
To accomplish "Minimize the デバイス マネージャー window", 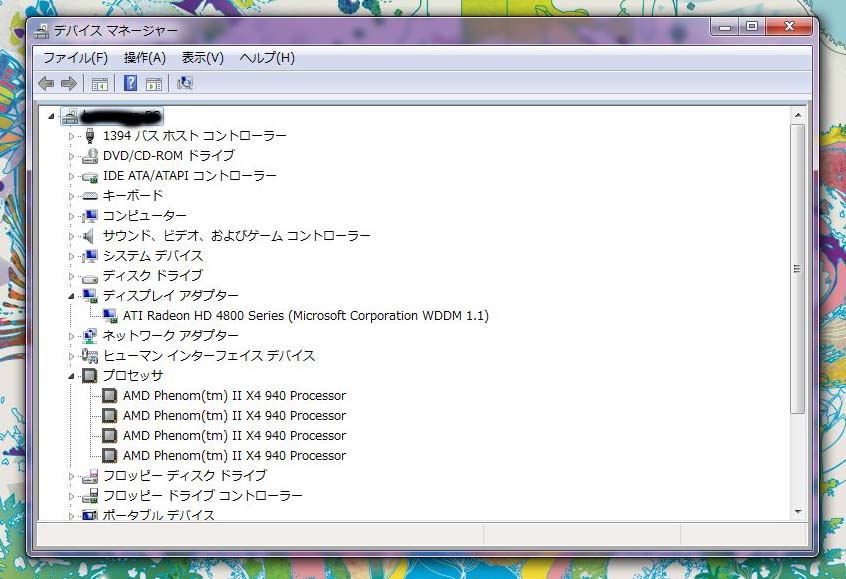I will coord(725,26).
